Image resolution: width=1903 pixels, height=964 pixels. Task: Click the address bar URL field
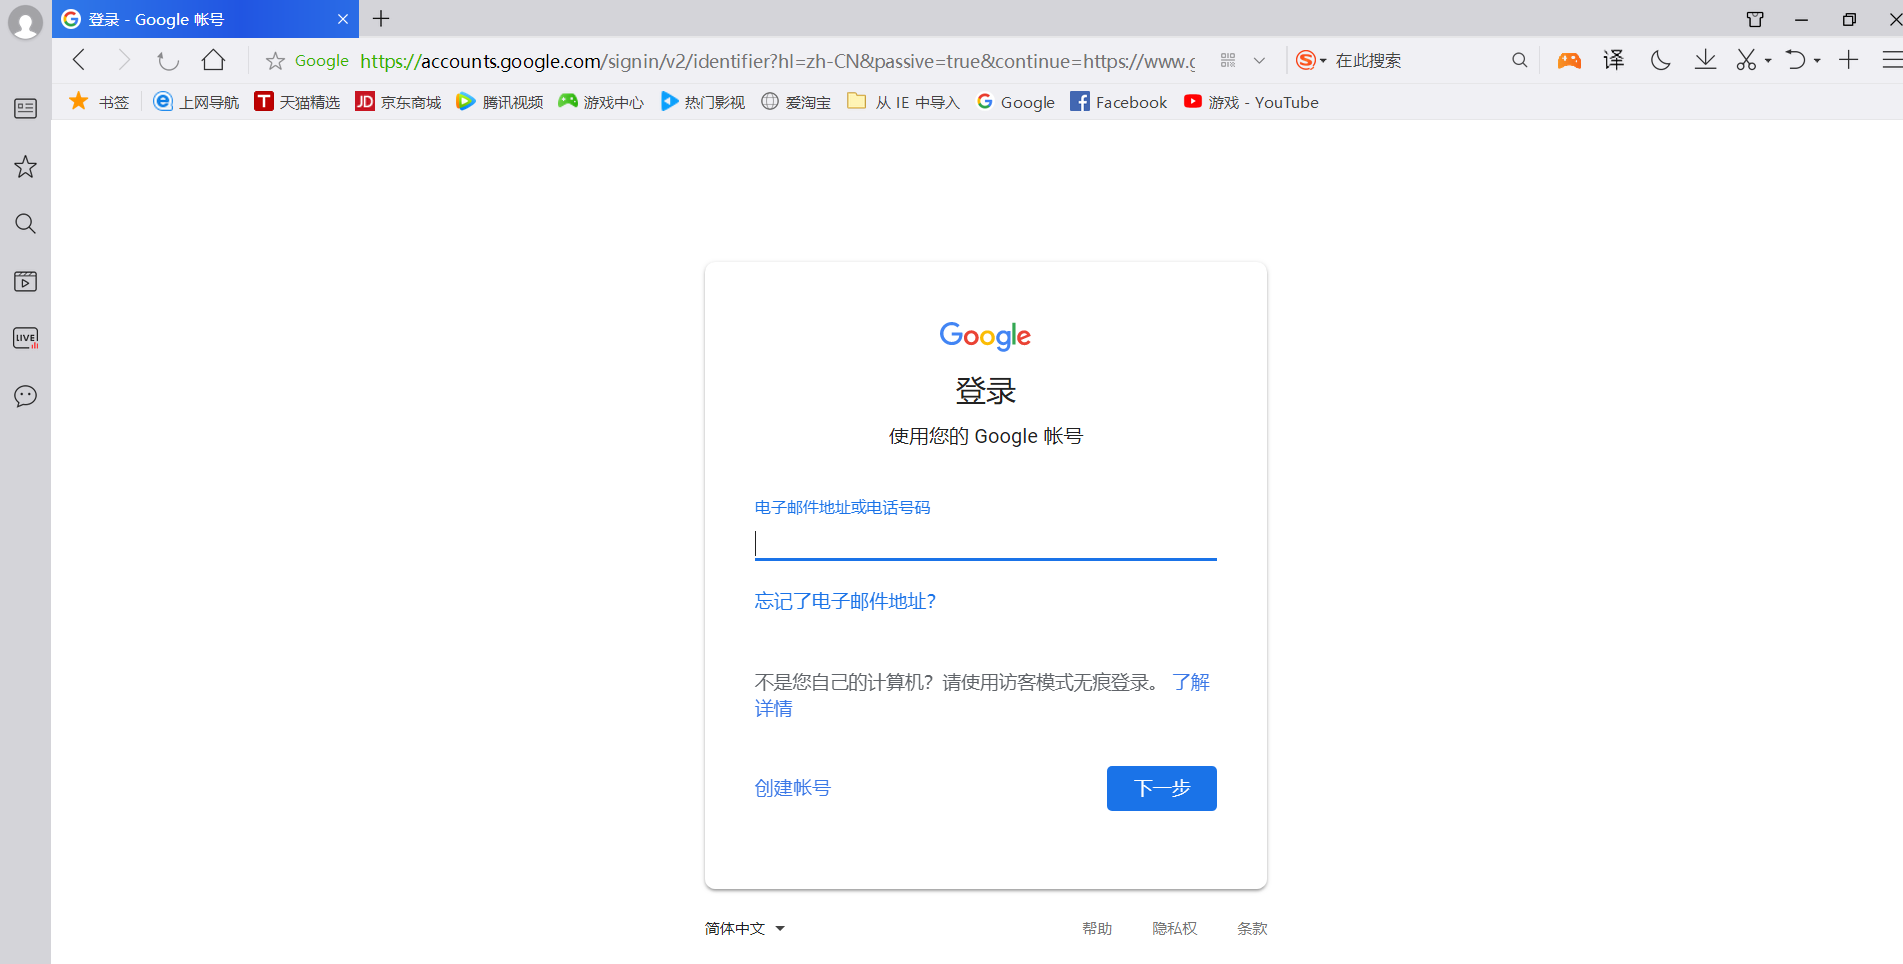click(777, 61)
